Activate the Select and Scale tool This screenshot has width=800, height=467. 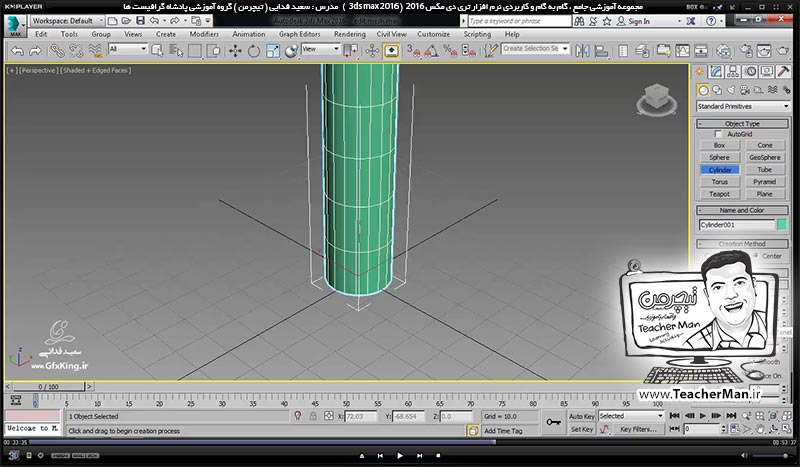click(x=273, y=51)
